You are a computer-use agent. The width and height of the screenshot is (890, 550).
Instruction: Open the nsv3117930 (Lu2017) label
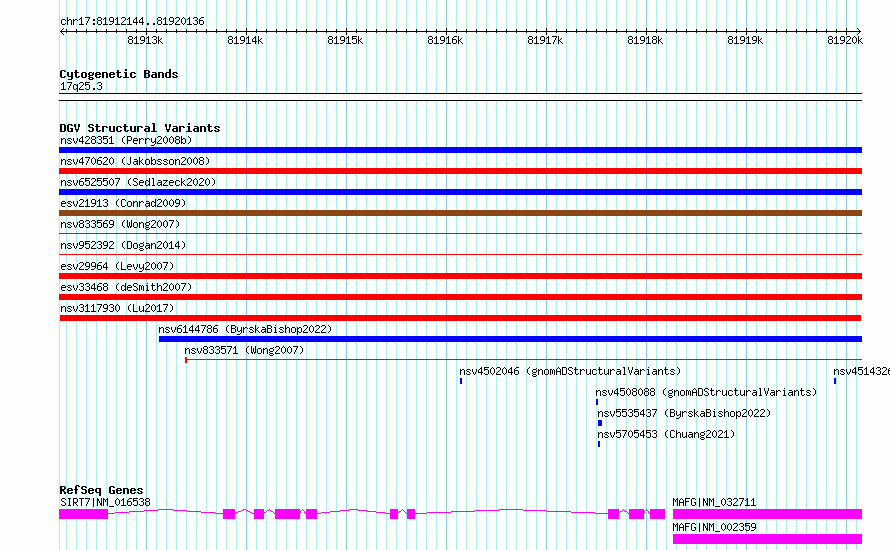tap(117, 308)
